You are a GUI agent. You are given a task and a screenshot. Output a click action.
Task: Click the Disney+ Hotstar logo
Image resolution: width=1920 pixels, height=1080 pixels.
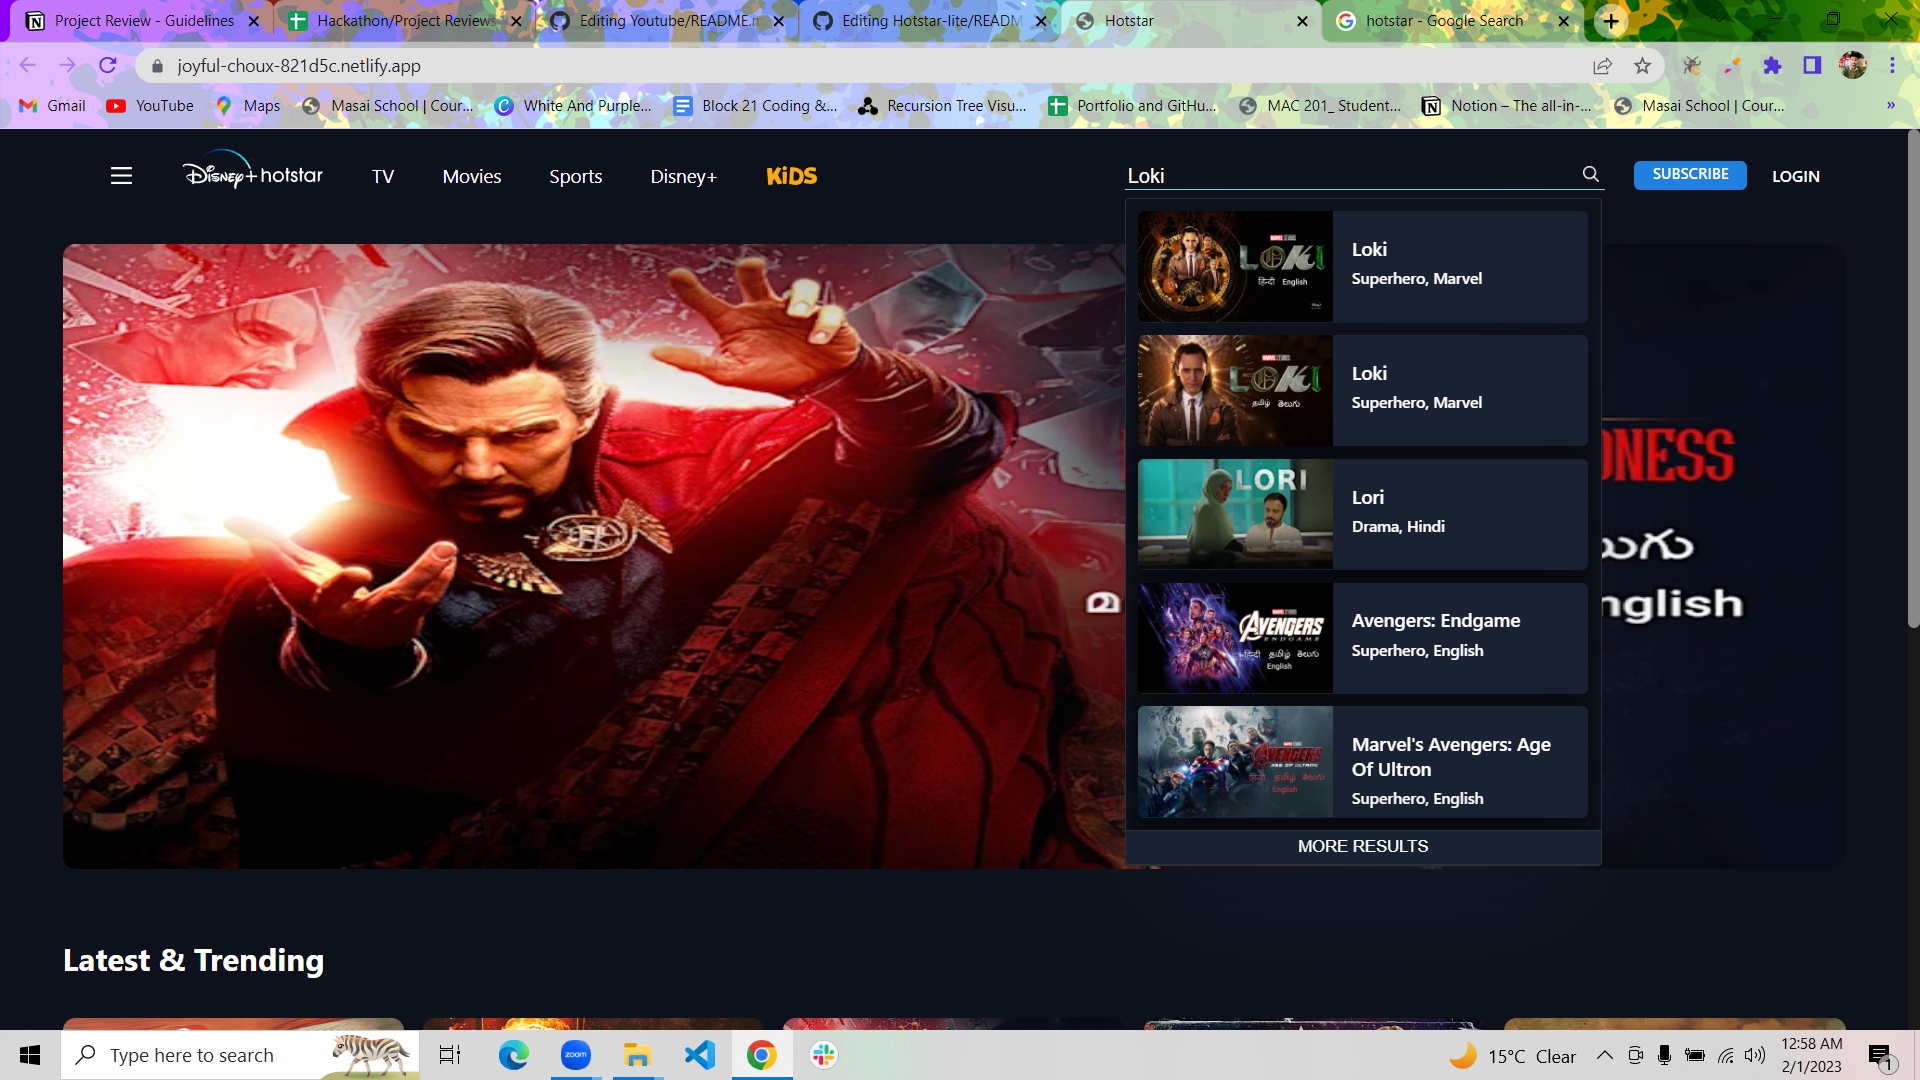point(253,172)
